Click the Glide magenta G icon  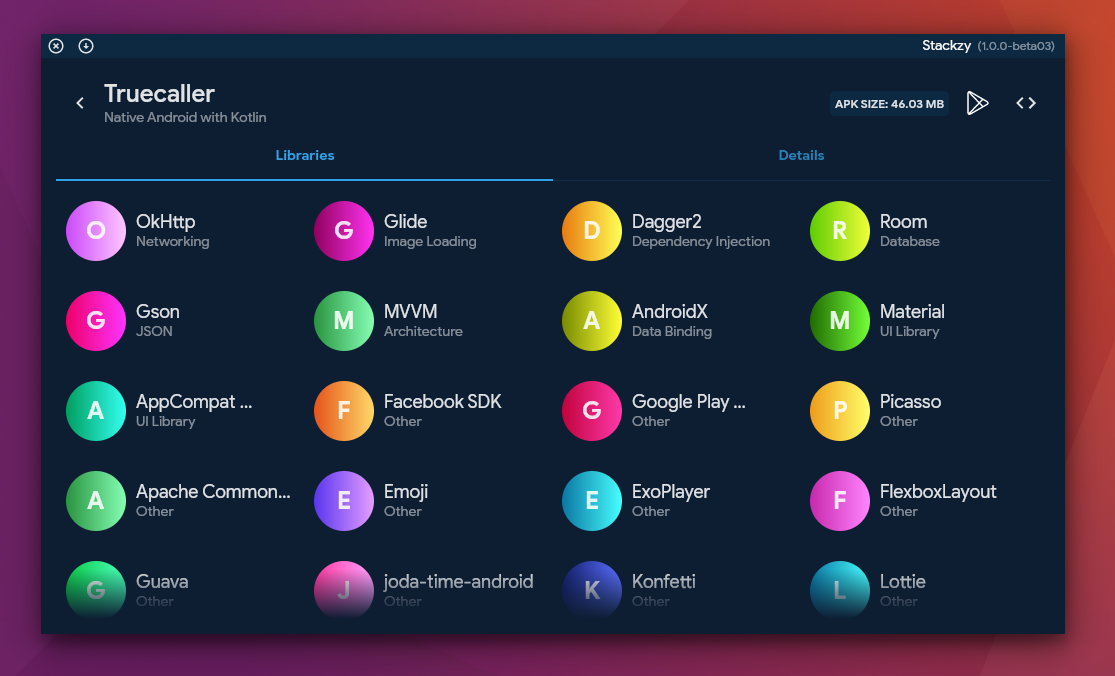click(x=344, y=231)
